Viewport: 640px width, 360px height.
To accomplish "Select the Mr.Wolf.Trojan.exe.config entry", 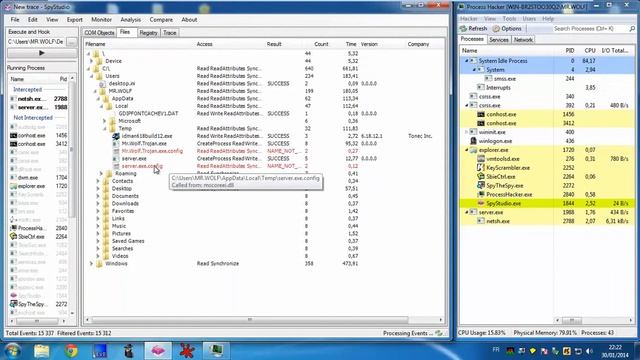I will (x=152, y=151).
